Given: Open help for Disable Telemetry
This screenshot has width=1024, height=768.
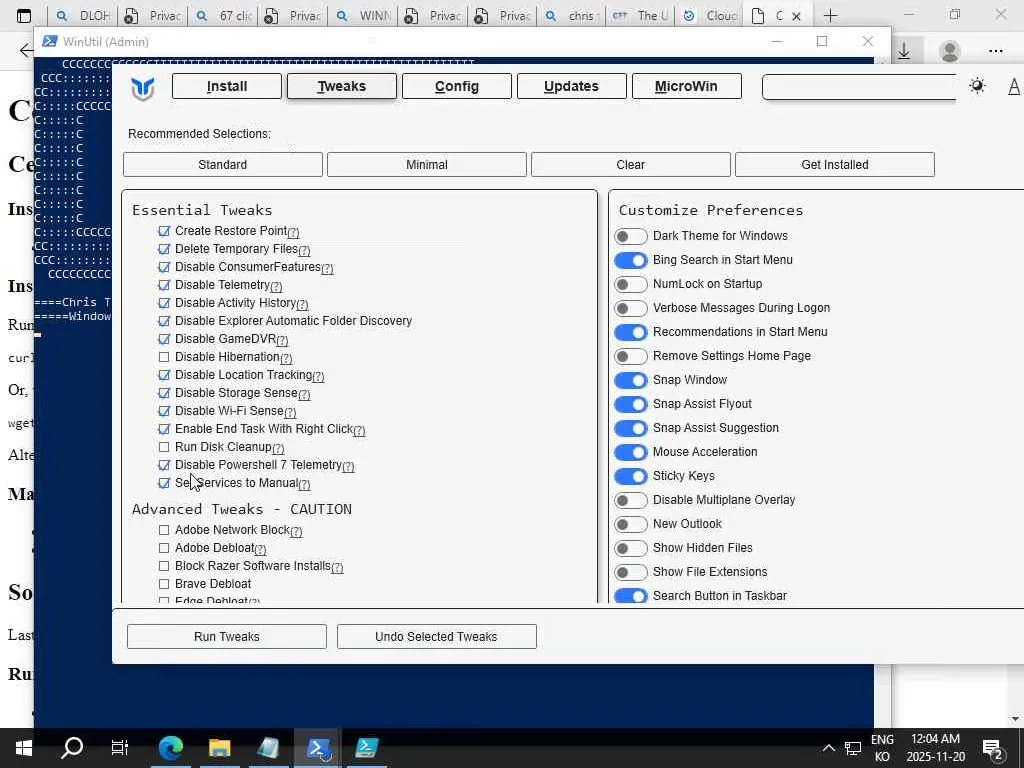Looking at the screenshot, I should 276,287.
